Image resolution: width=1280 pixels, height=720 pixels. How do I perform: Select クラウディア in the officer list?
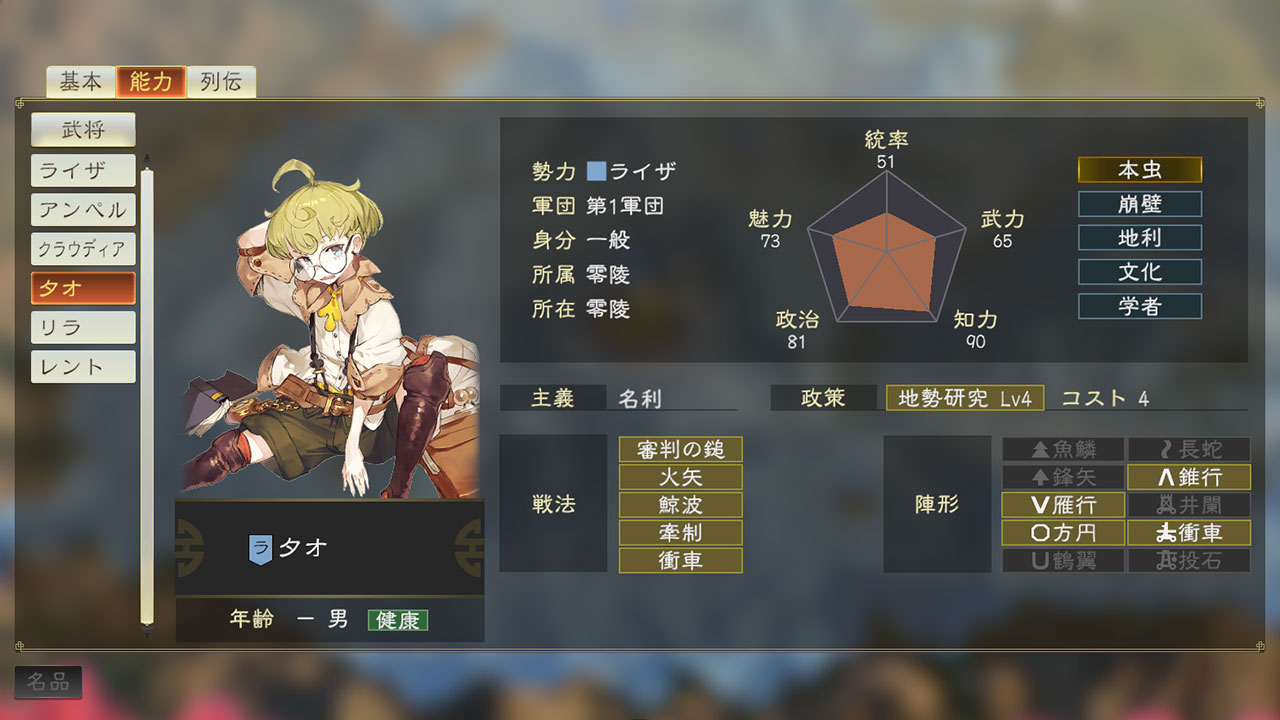coord(83,248)
